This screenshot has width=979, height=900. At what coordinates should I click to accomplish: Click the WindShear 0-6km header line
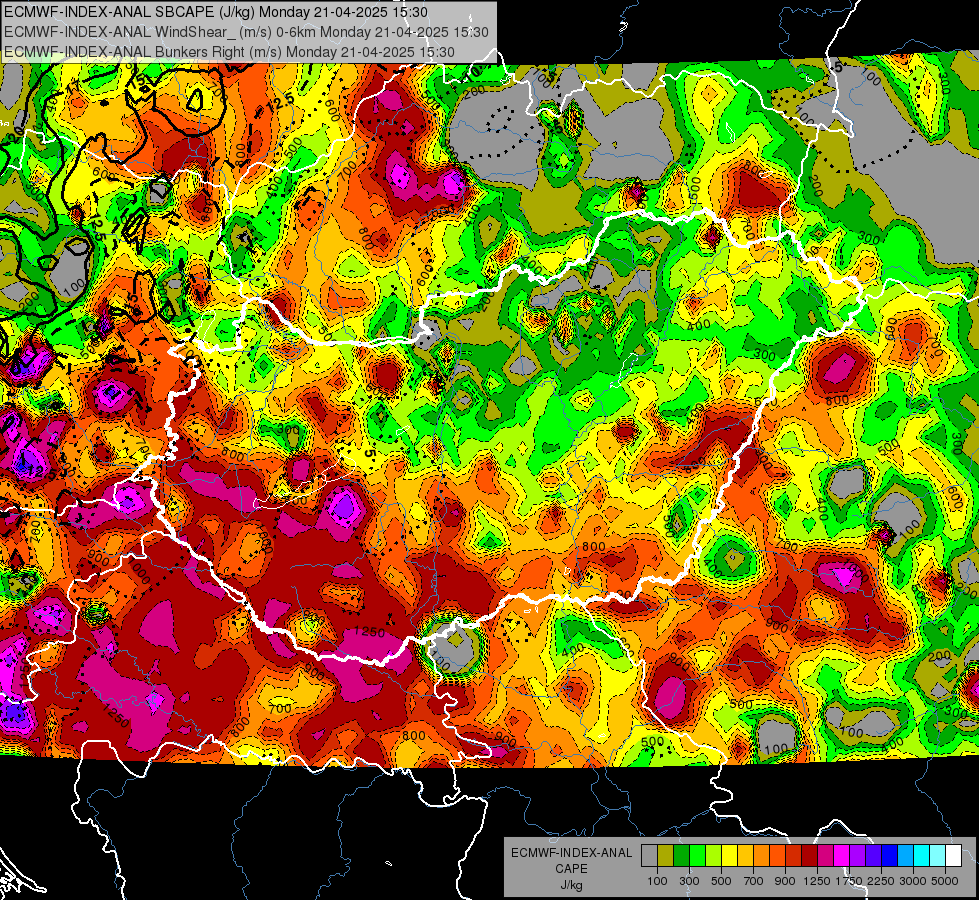click(246, 32)
